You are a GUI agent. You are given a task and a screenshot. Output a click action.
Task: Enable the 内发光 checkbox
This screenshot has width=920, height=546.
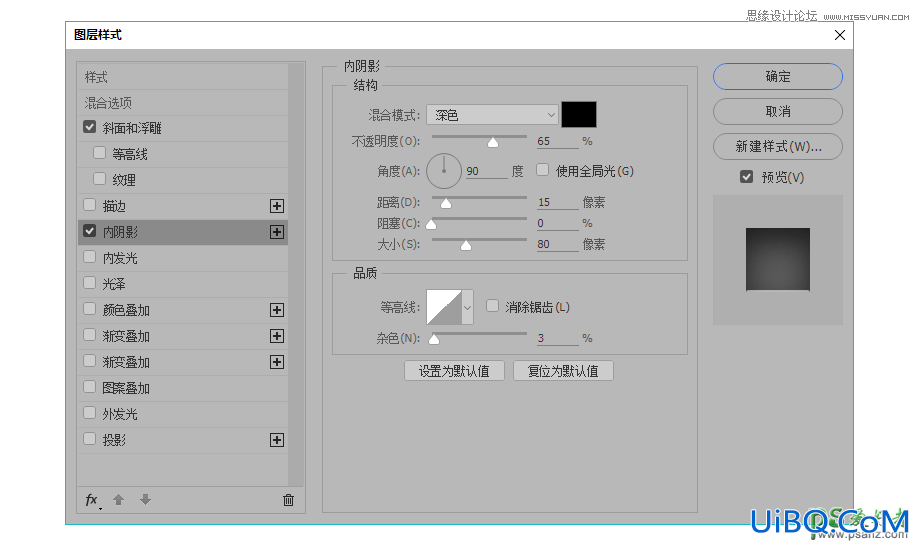[90, 257]
